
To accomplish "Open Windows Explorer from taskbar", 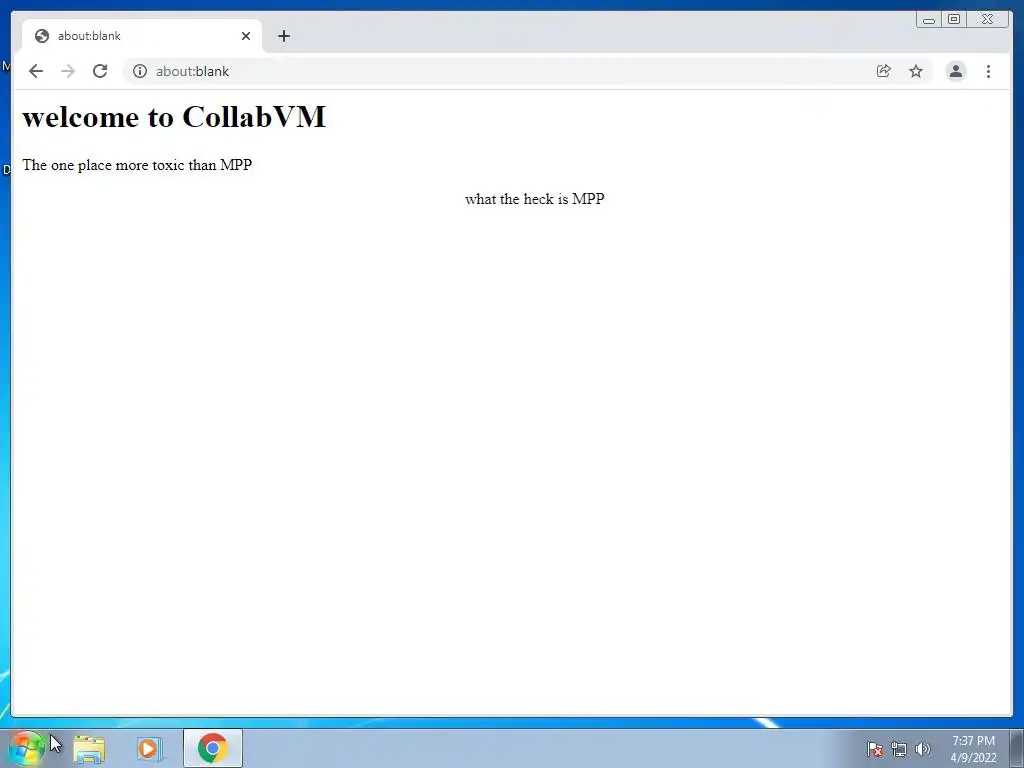I will click(89, 748).
